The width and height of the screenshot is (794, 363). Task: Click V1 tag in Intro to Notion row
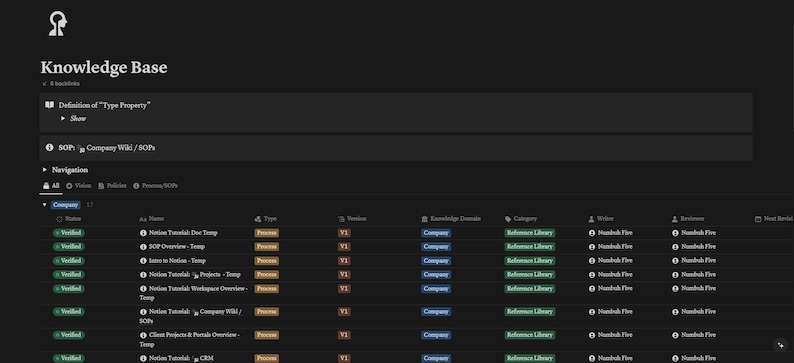(344, 261)
